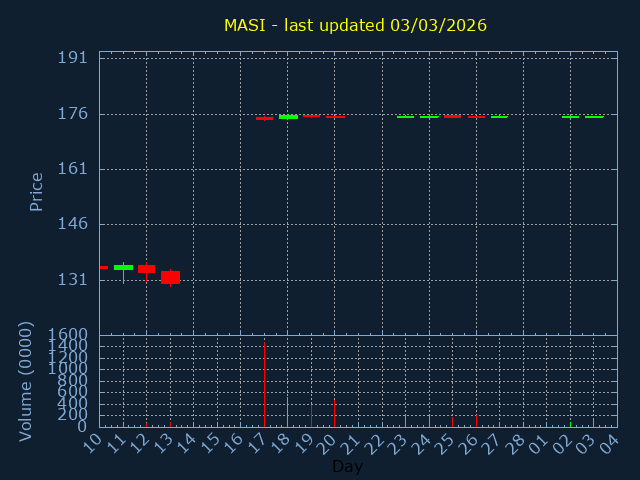Click the tallest red volume bar on day 17
Screen dimensions: 640x480
(264, 385)
